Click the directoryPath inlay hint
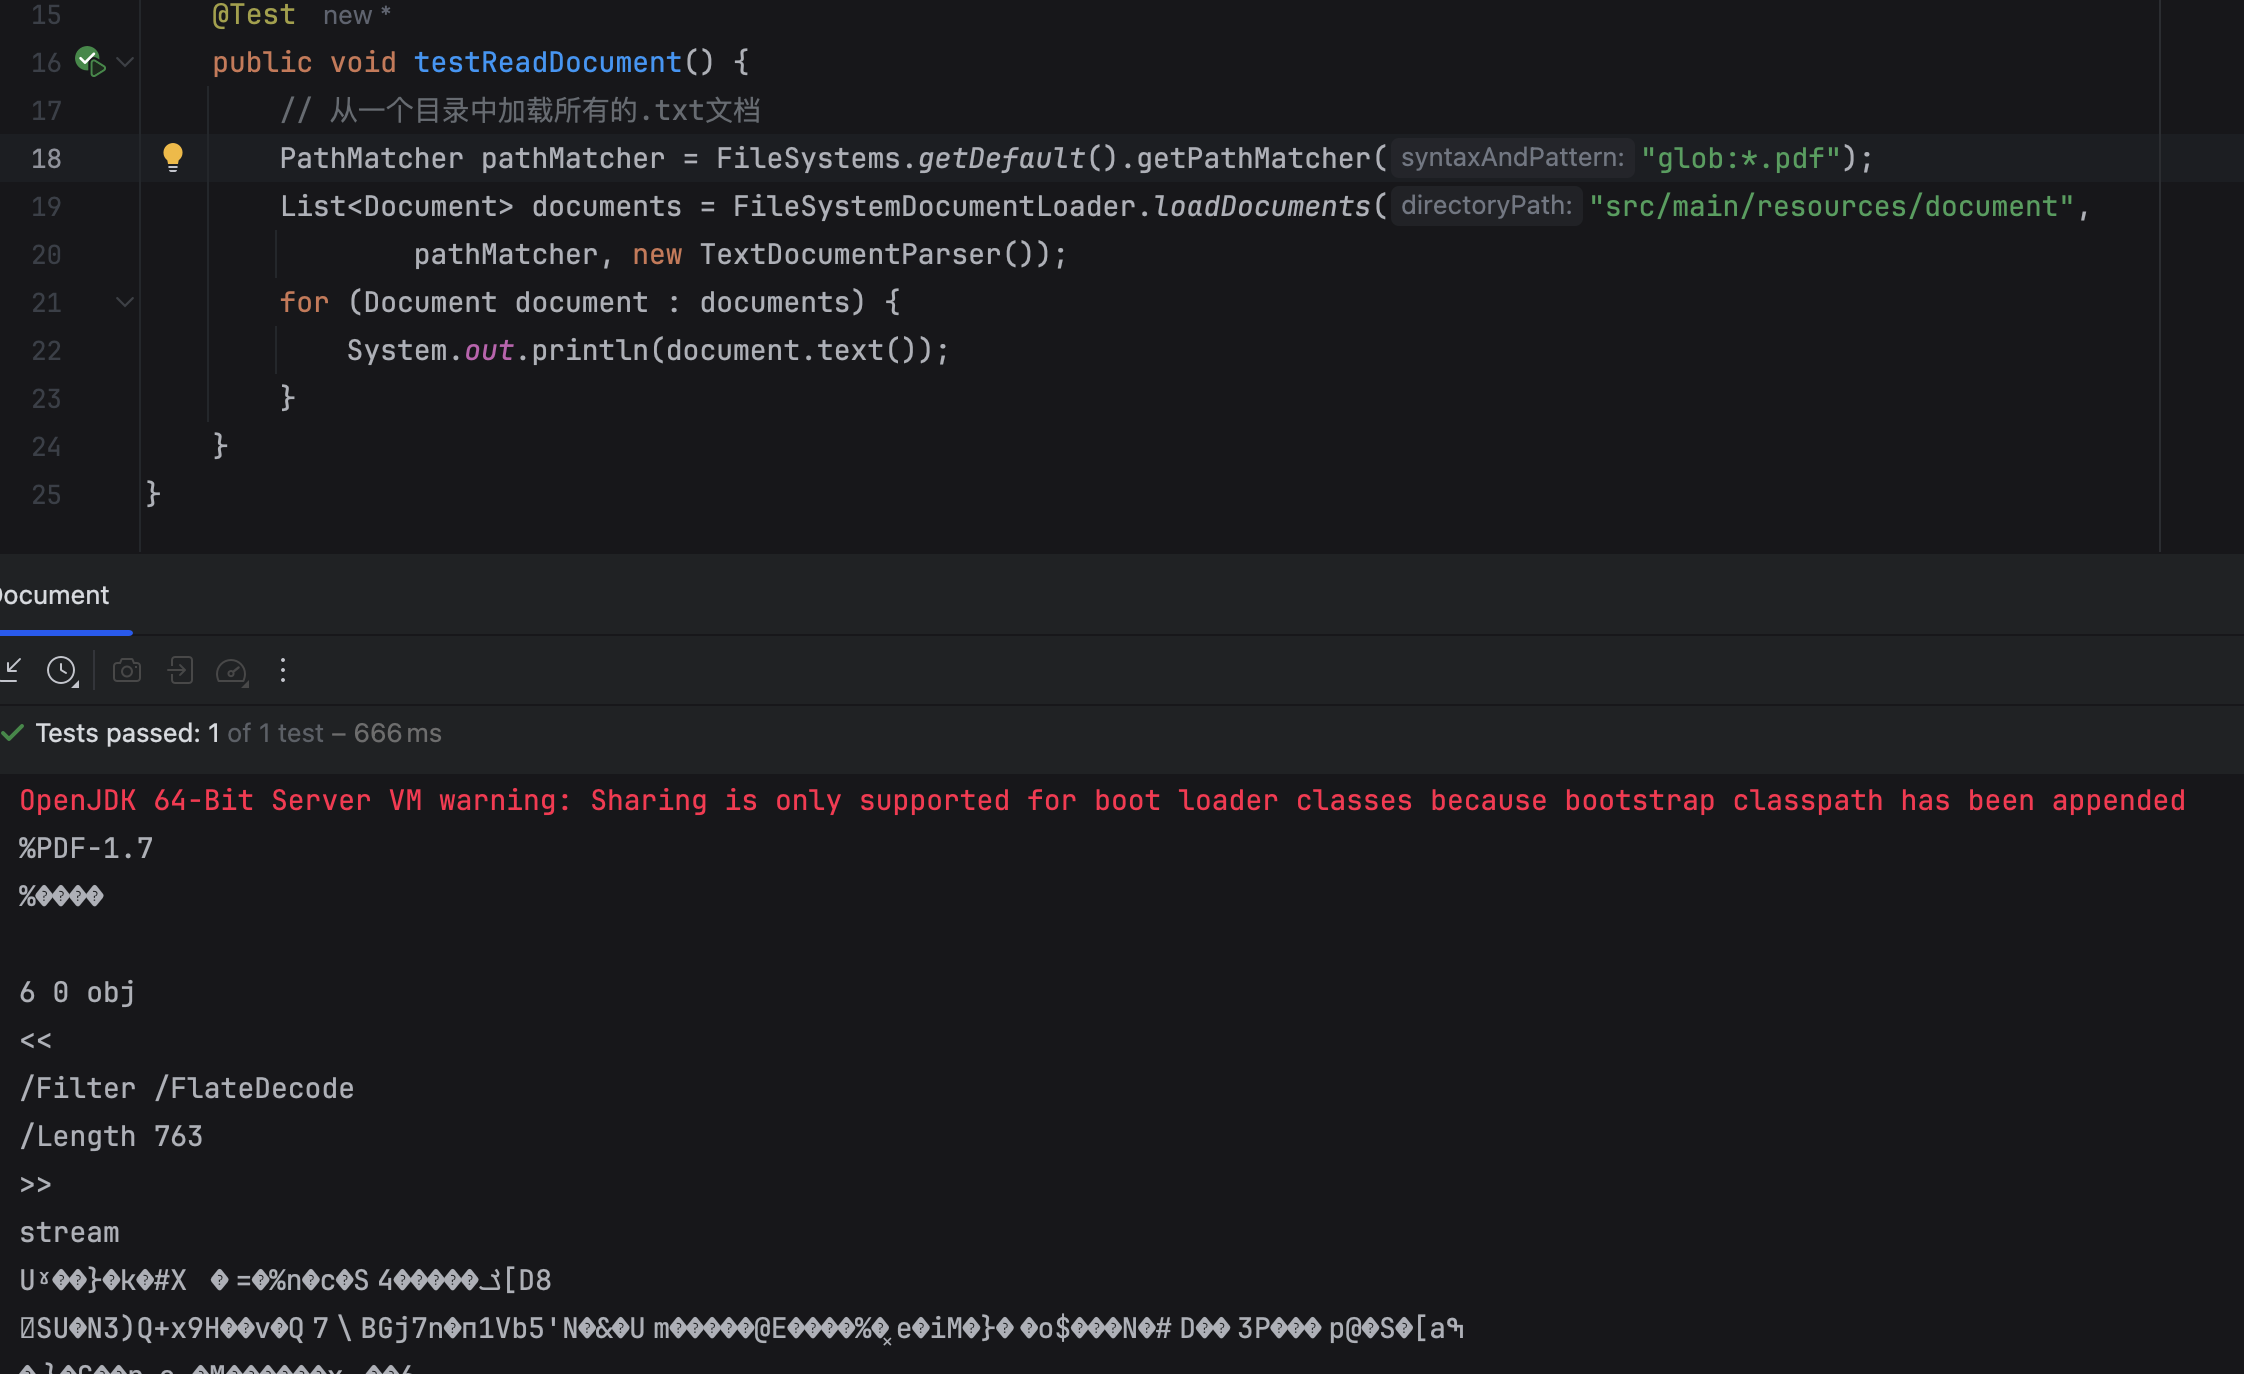 coord(1486,206)
